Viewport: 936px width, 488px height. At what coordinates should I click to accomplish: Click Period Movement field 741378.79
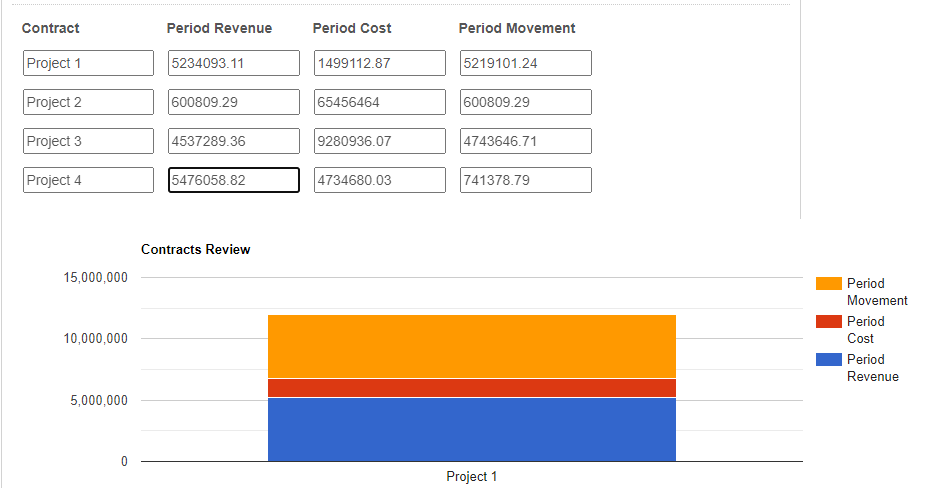[526, 180]
